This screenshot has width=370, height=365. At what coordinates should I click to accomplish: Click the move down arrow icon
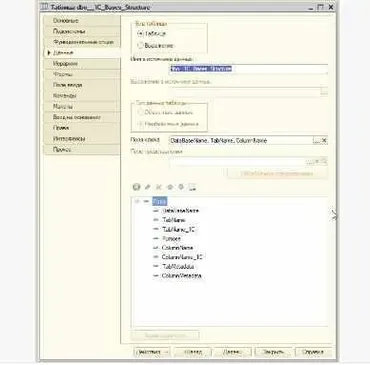181,187
